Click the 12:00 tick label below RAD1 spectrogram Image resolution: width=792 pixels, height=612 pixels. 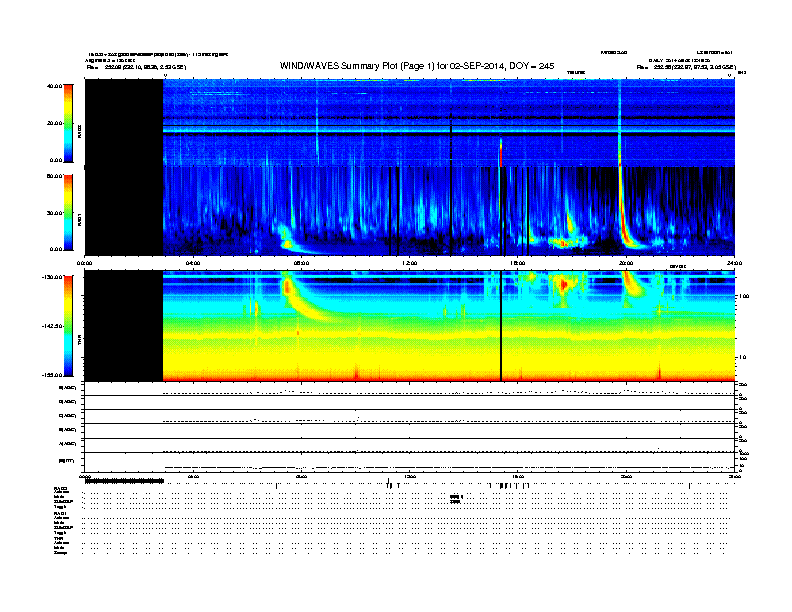pos(409,263)
